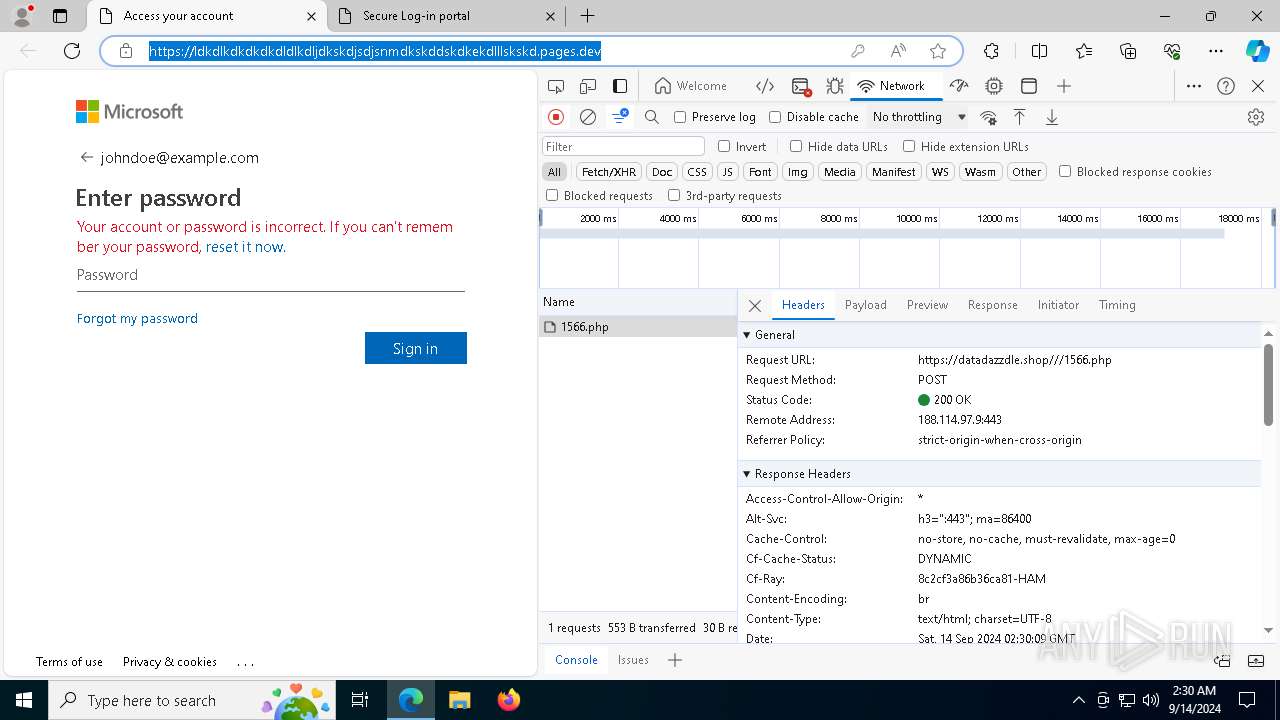Go back from johndoe@example.com account
Image resolution: width=1280 pixels, height=720 pixels.
[x=87, y=157]
